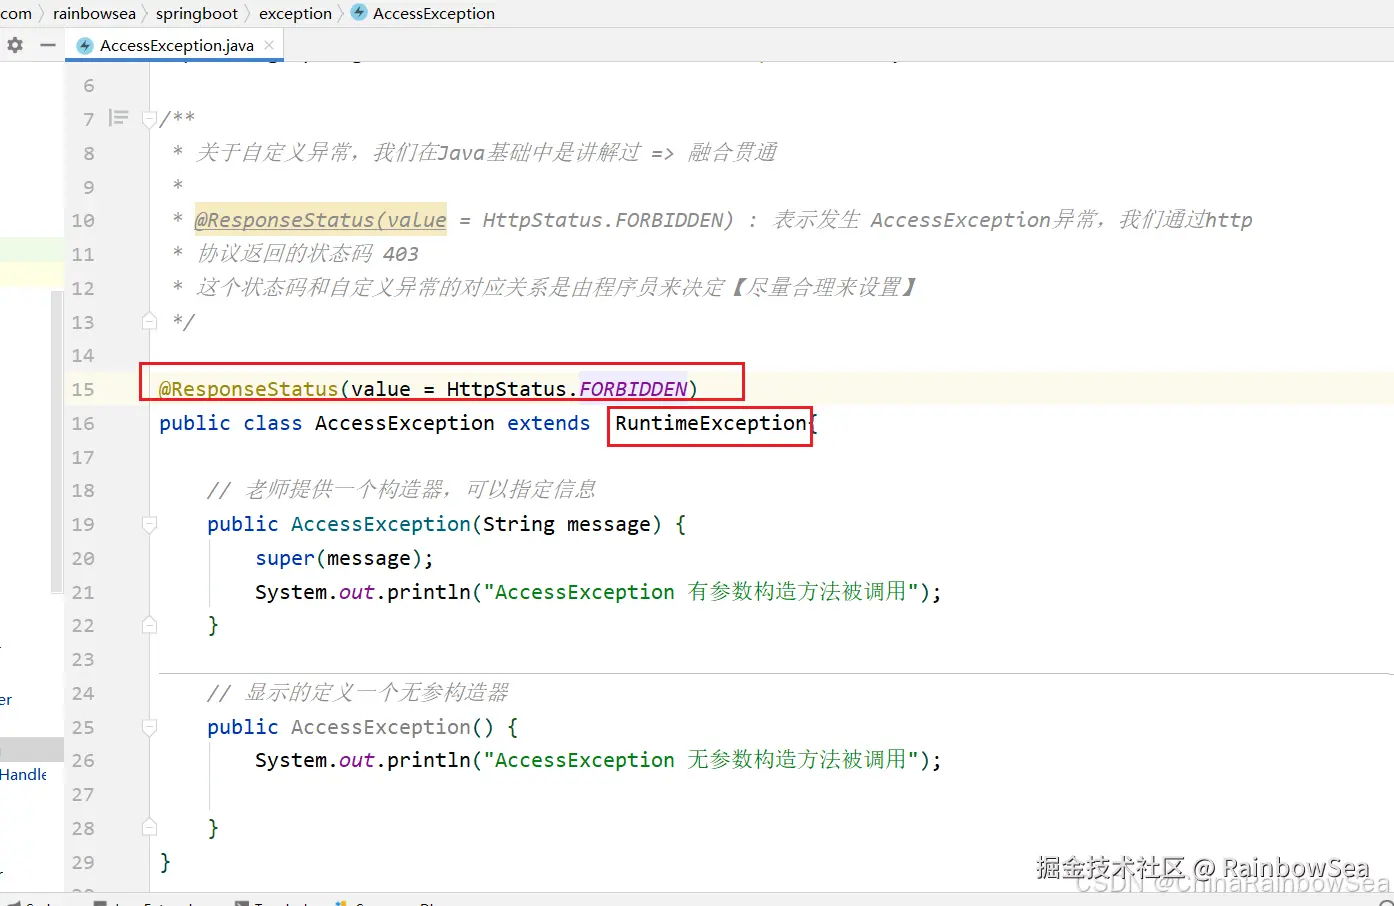
Task: Fold the no-arg constructor at line 25
Action: (149, 727)
